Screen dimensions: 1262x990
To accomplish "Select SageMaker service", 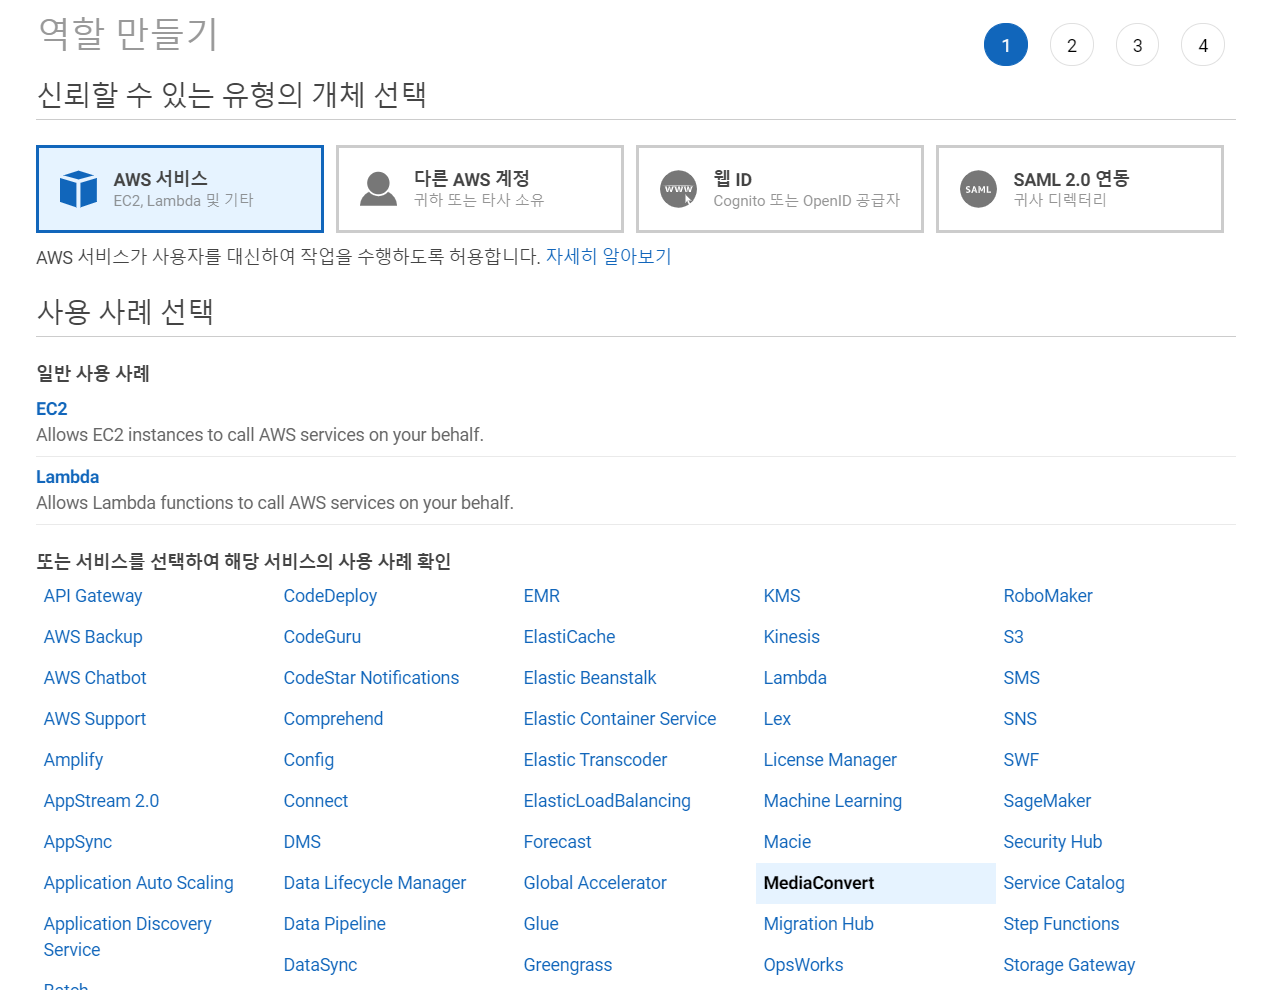I will tap(1047, 801).
